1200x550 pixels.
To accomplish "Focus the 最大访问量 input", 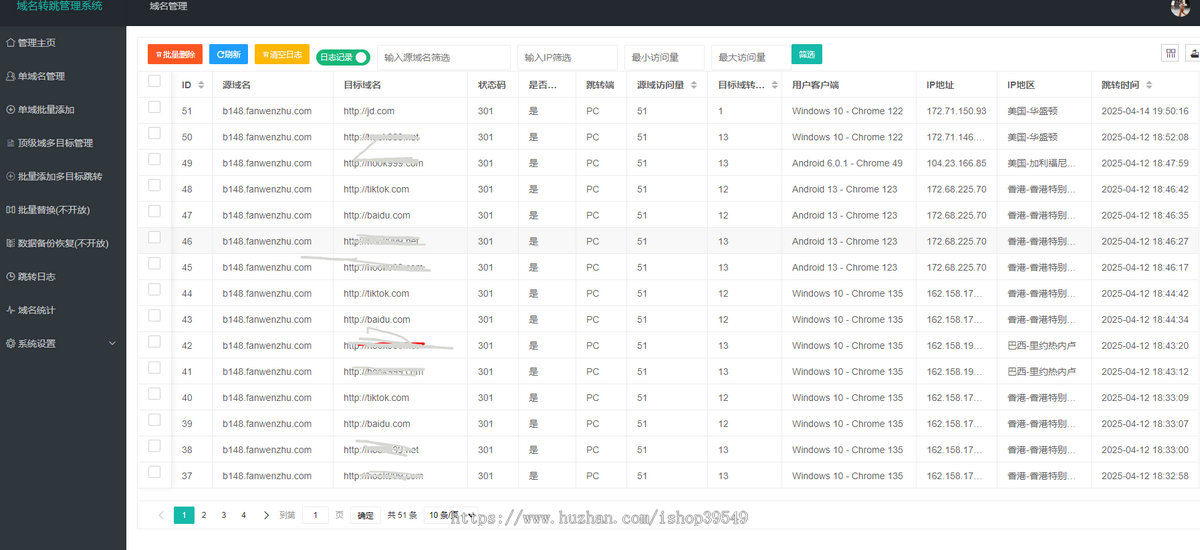I will click(x=750, y=57).
